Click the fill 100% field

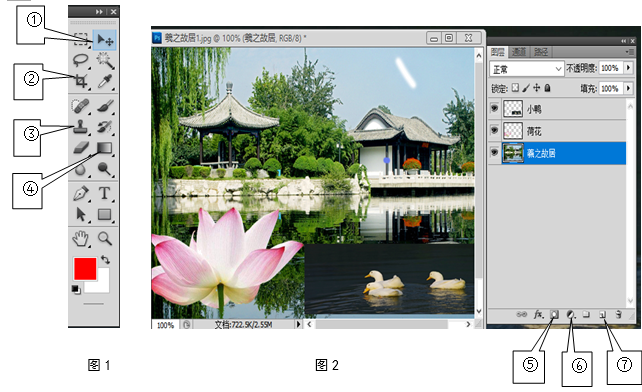coord(610,88)
